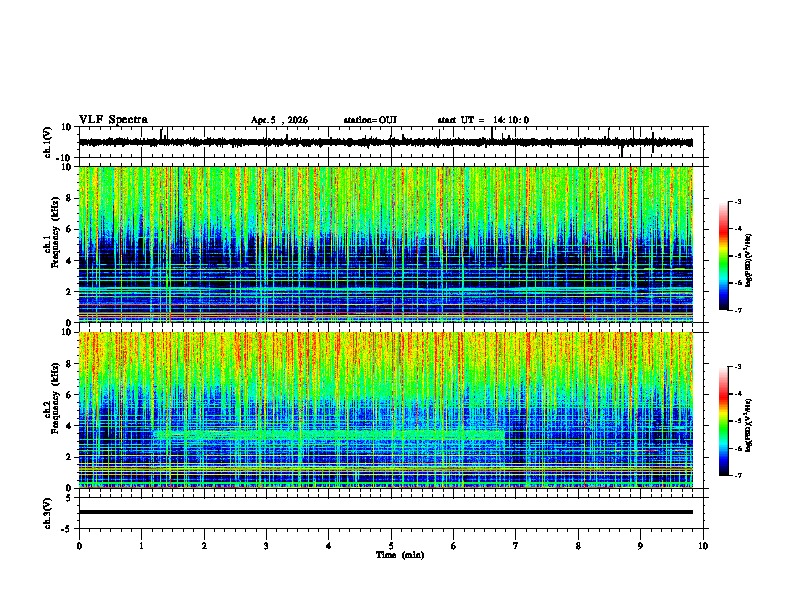Click the 'VLF Spectra' title text

coord(113,119)
